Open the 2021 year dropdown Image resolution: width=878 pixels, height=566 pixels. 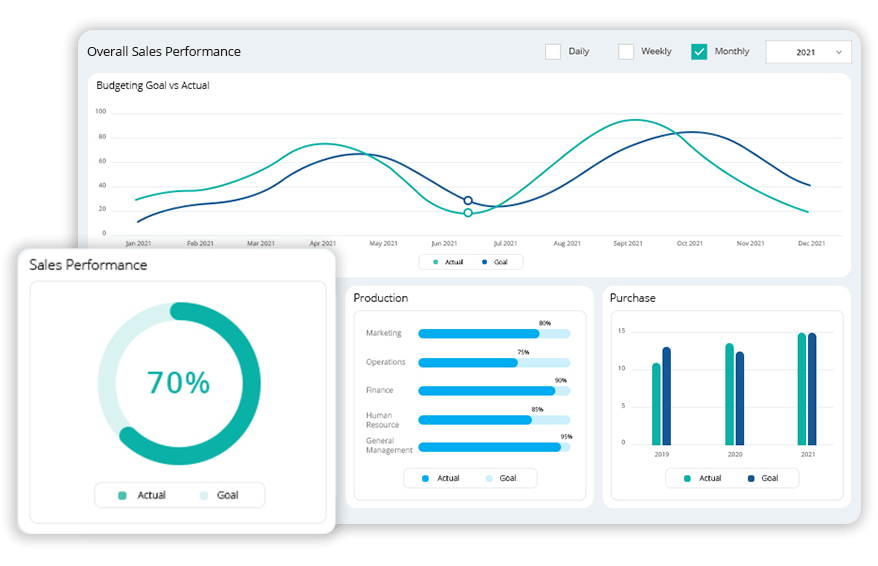click(807, 52)
